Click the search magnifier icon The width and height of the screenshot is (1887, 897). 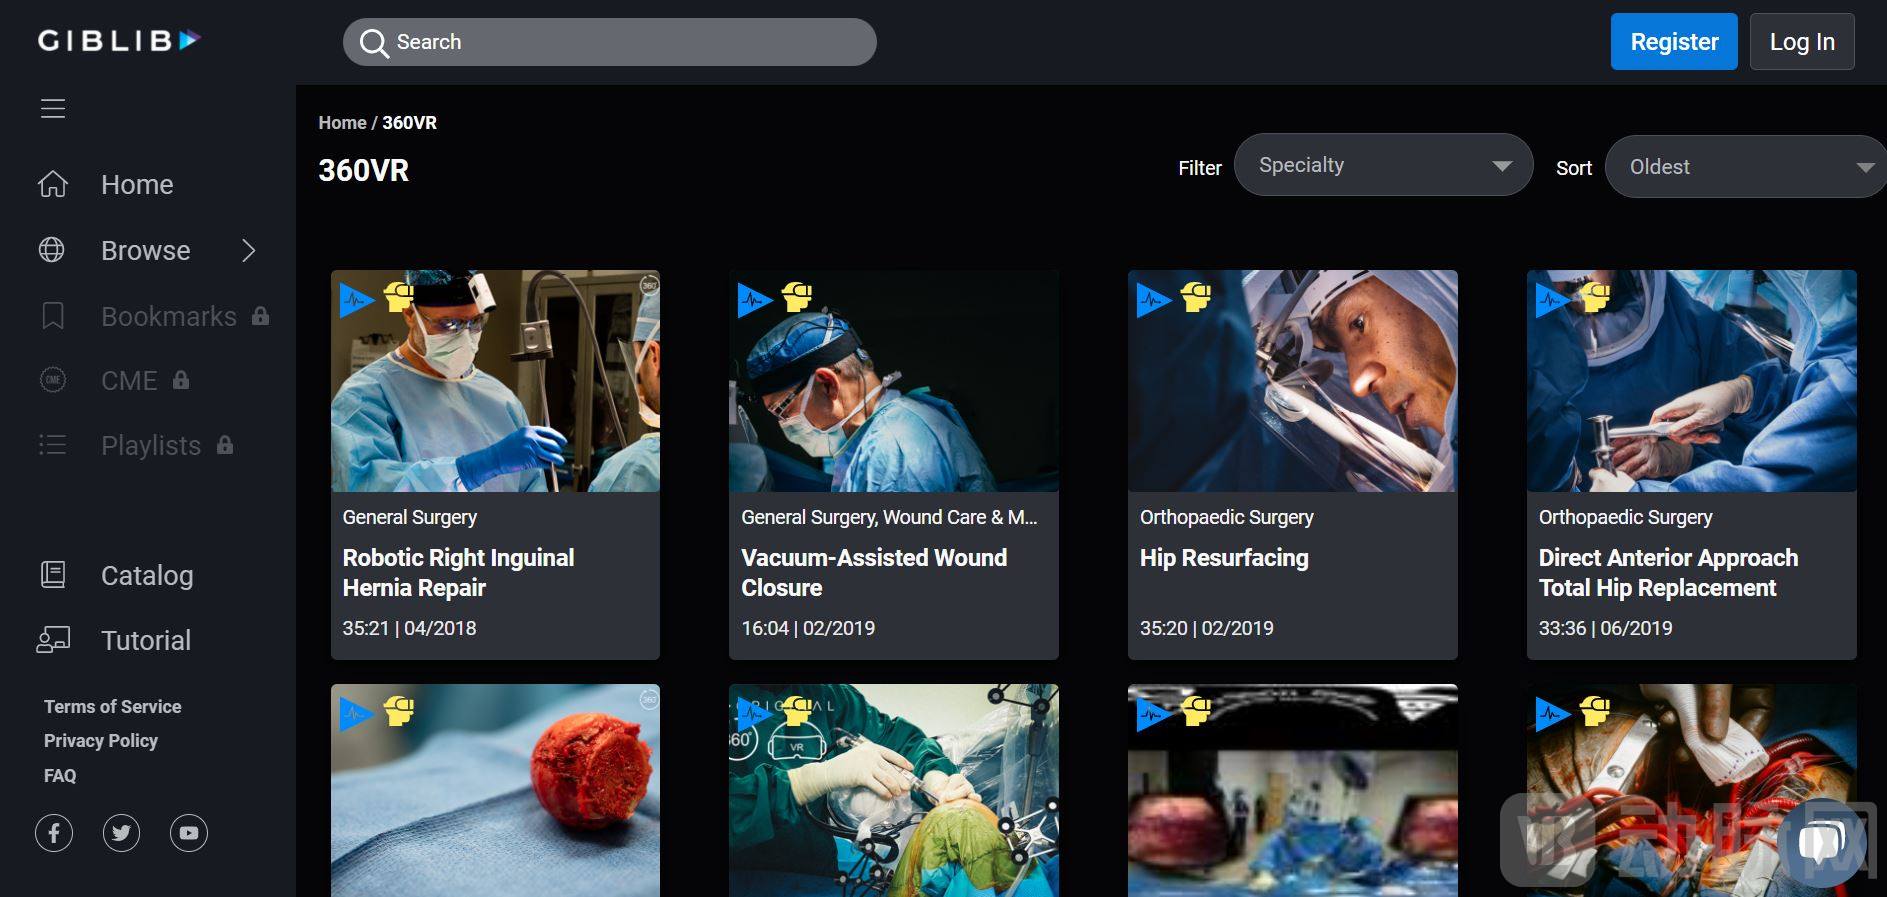point(374,43)
